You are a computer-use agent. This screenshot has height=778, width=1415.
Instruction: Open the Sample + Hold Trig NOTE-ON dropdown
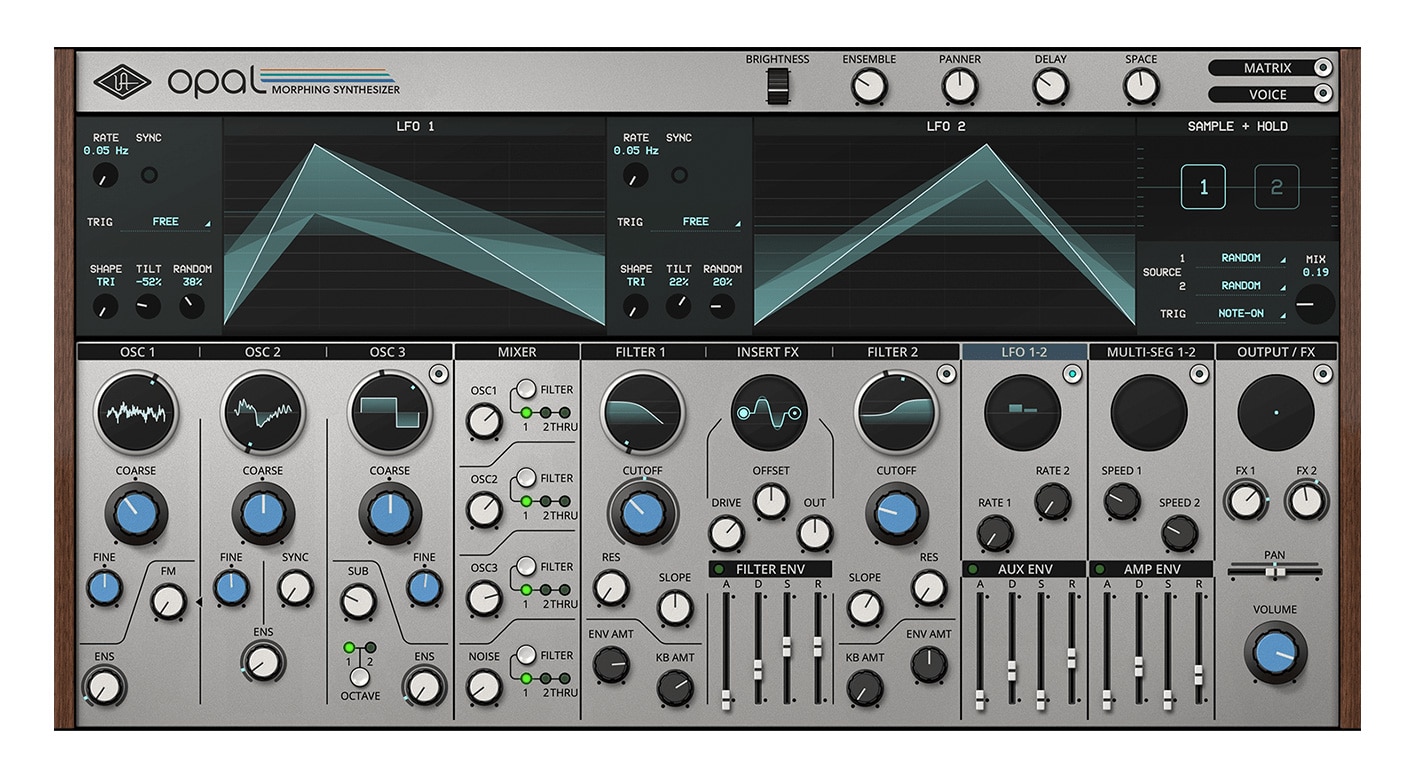click(x=1241, y=314)
